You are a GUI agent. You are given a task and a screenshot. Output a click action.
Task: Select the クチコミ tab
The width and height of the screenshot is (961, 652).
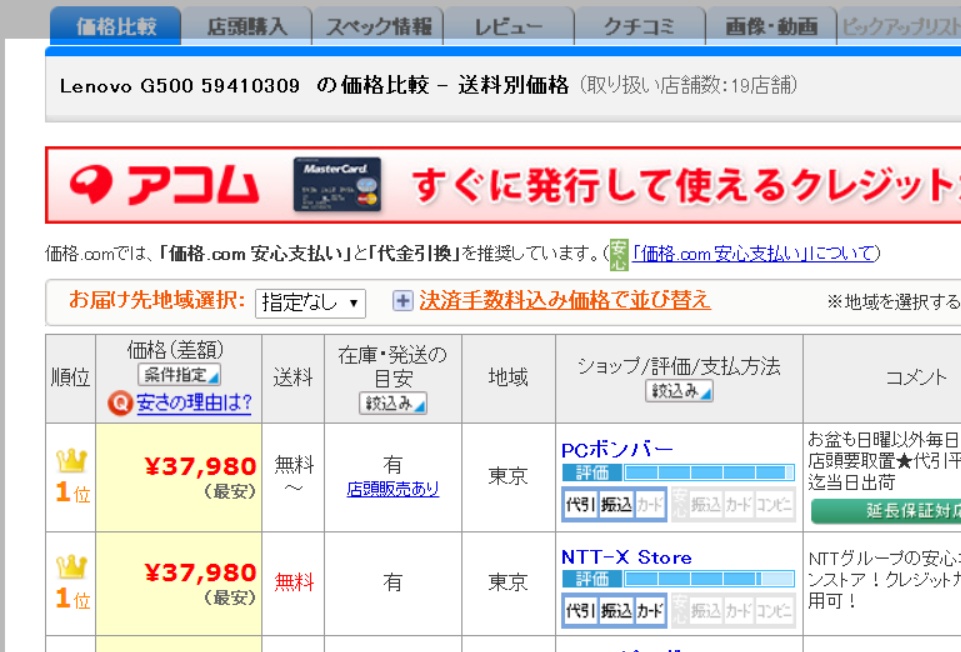click(640, 26)
